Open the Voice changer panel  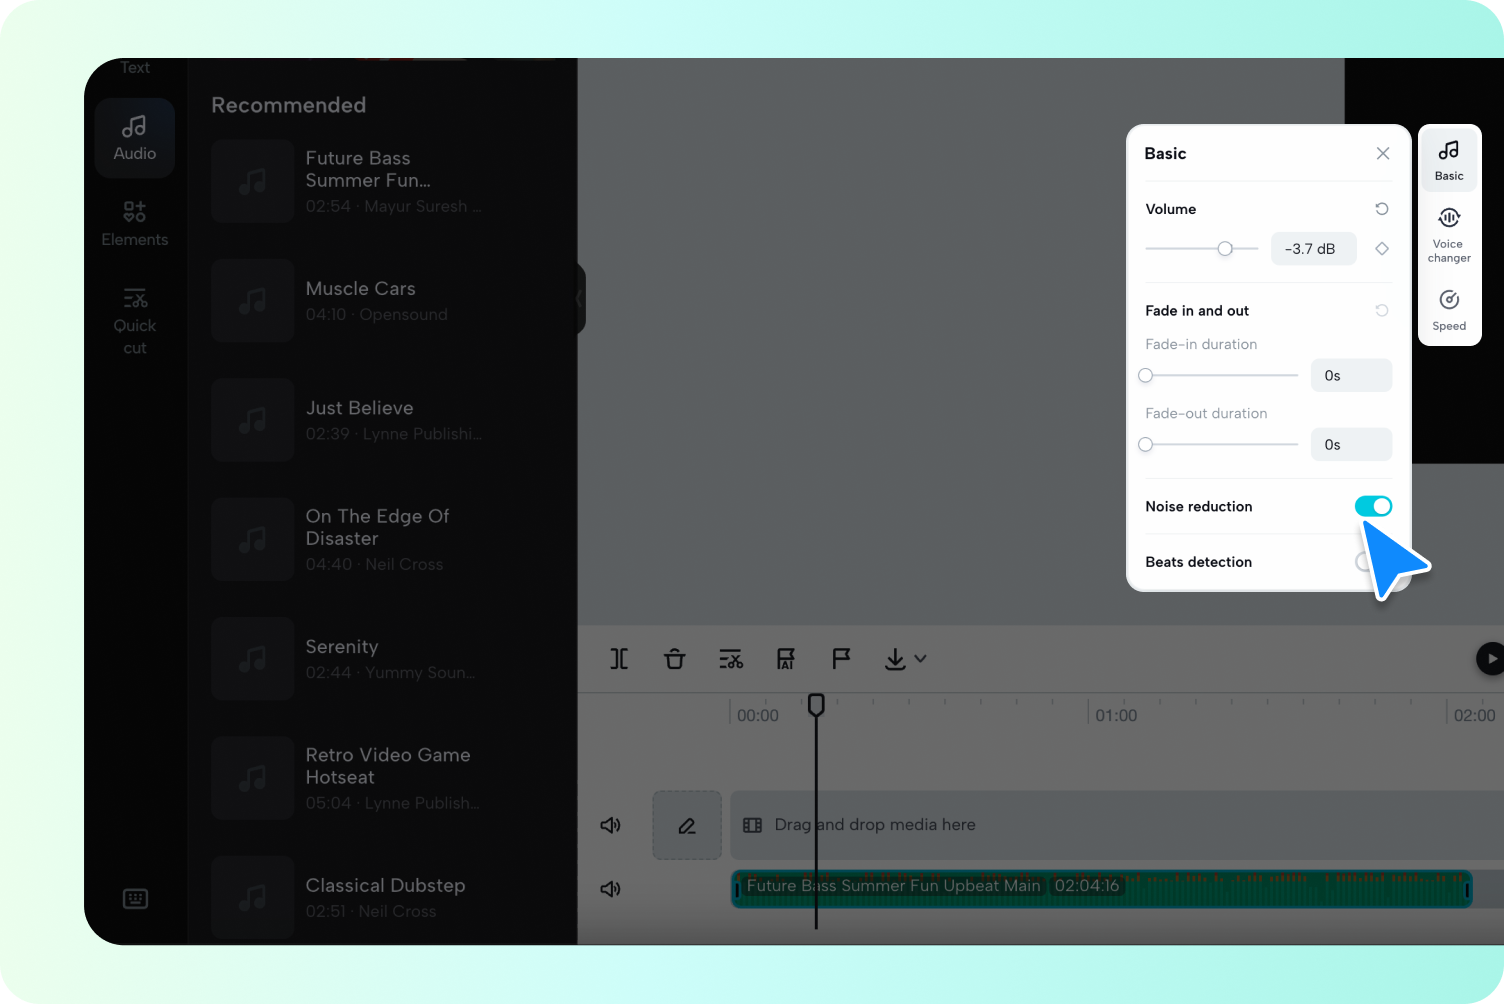pos(1449,233)
